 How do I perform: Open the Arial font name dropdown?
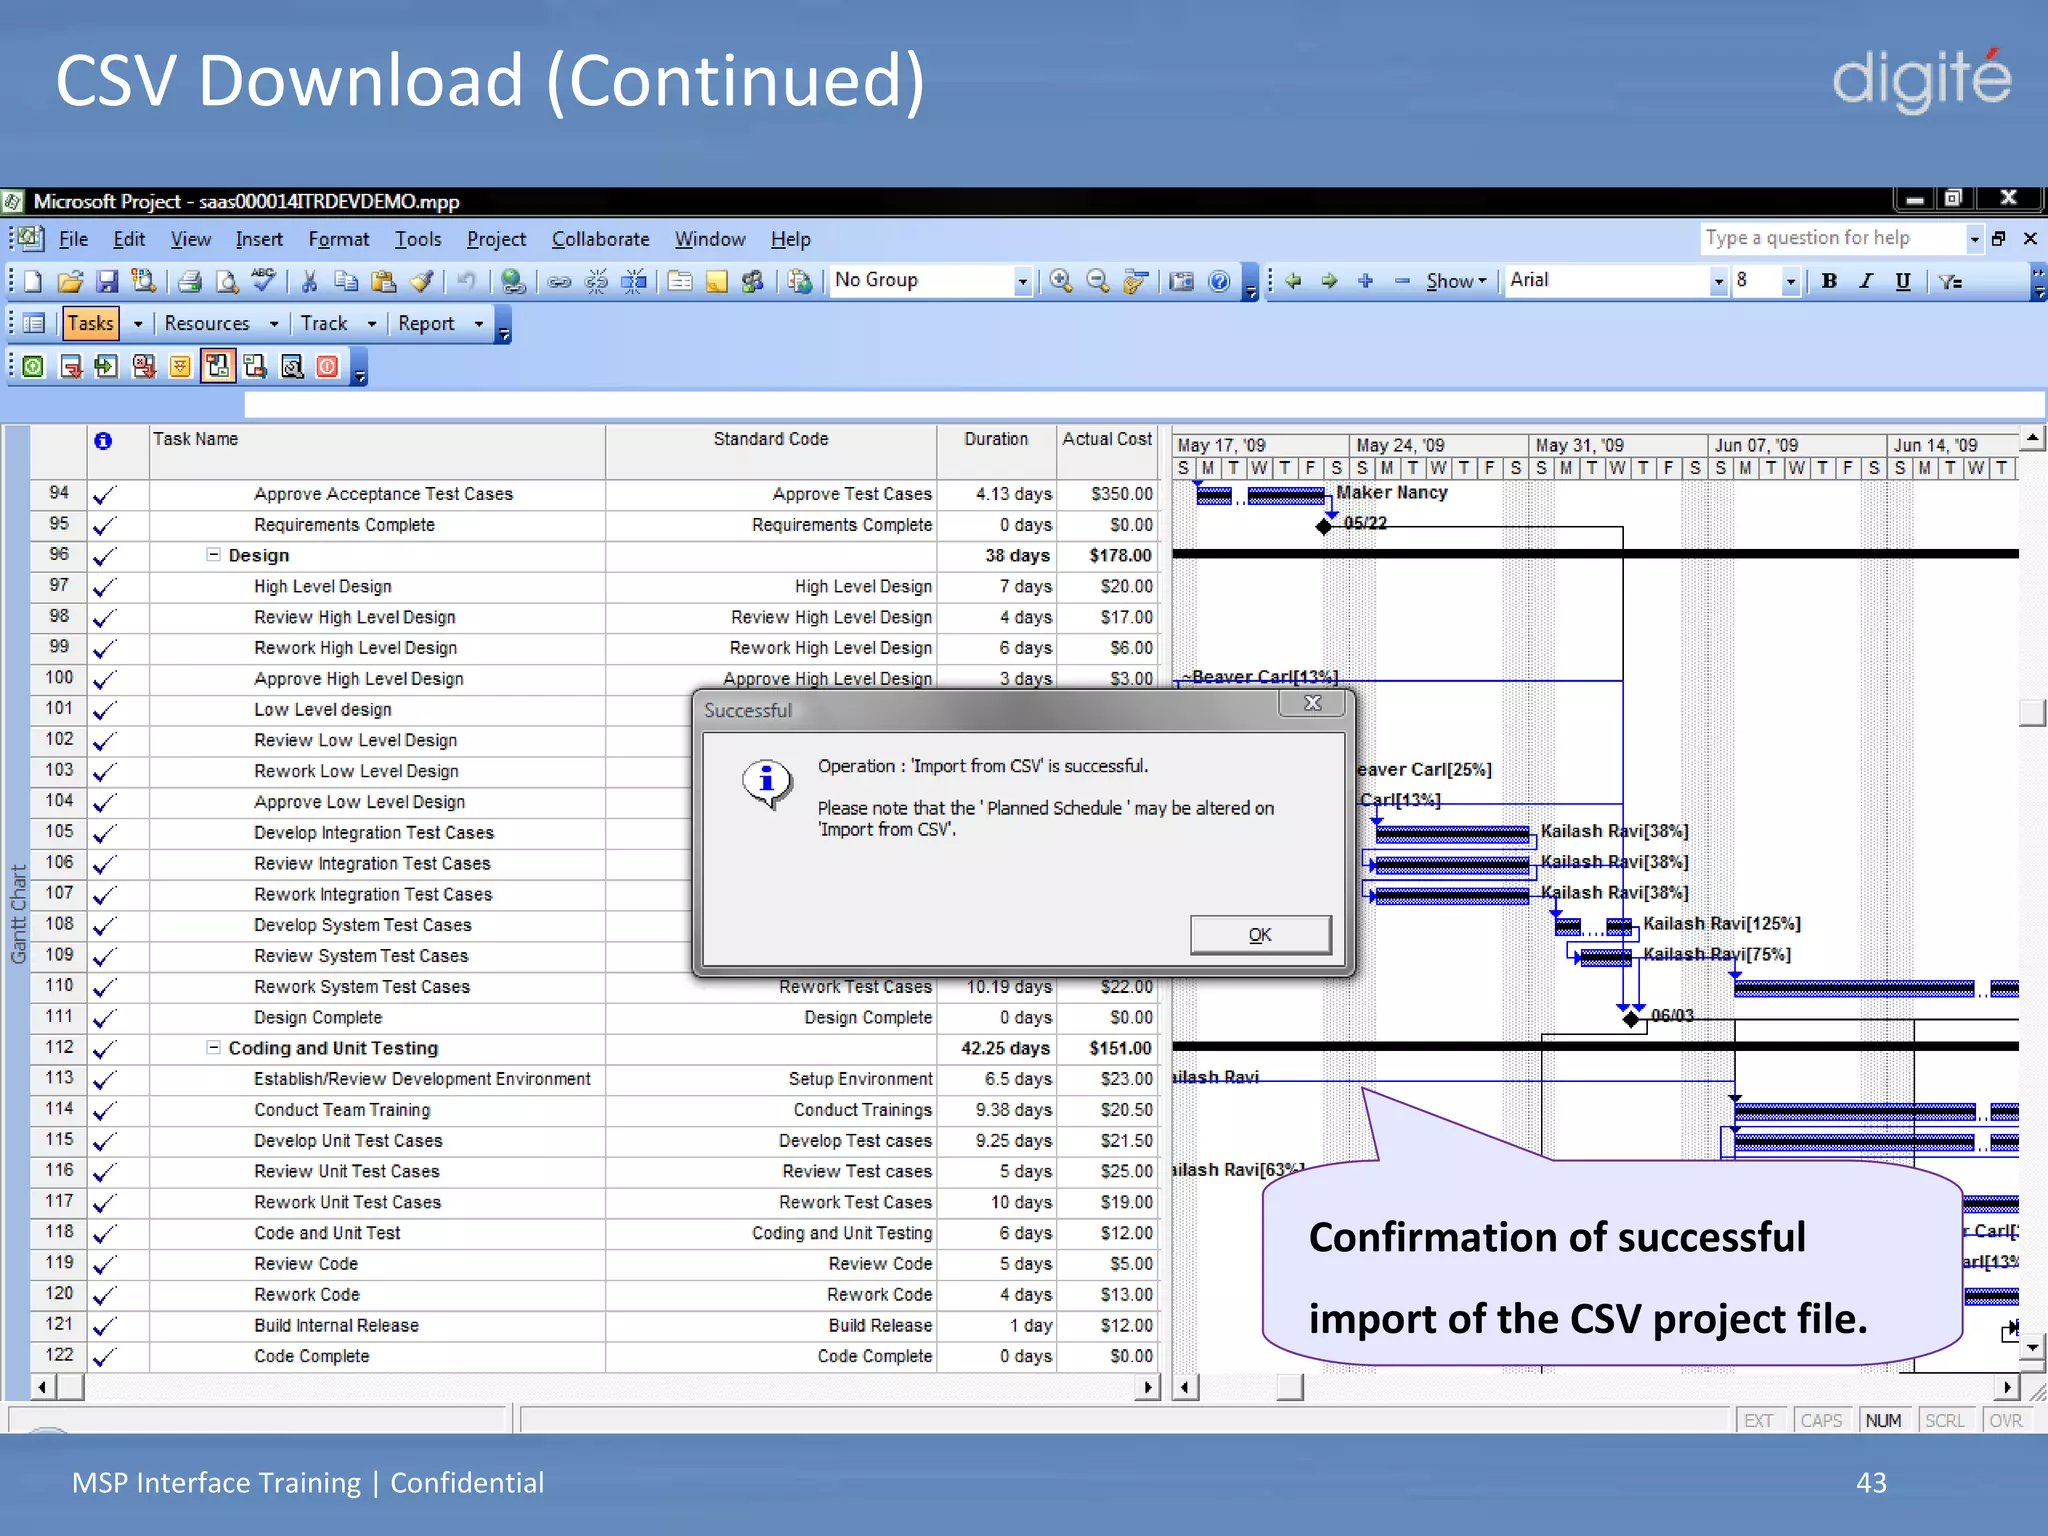pyautogui.click(x=1718, y=282)
